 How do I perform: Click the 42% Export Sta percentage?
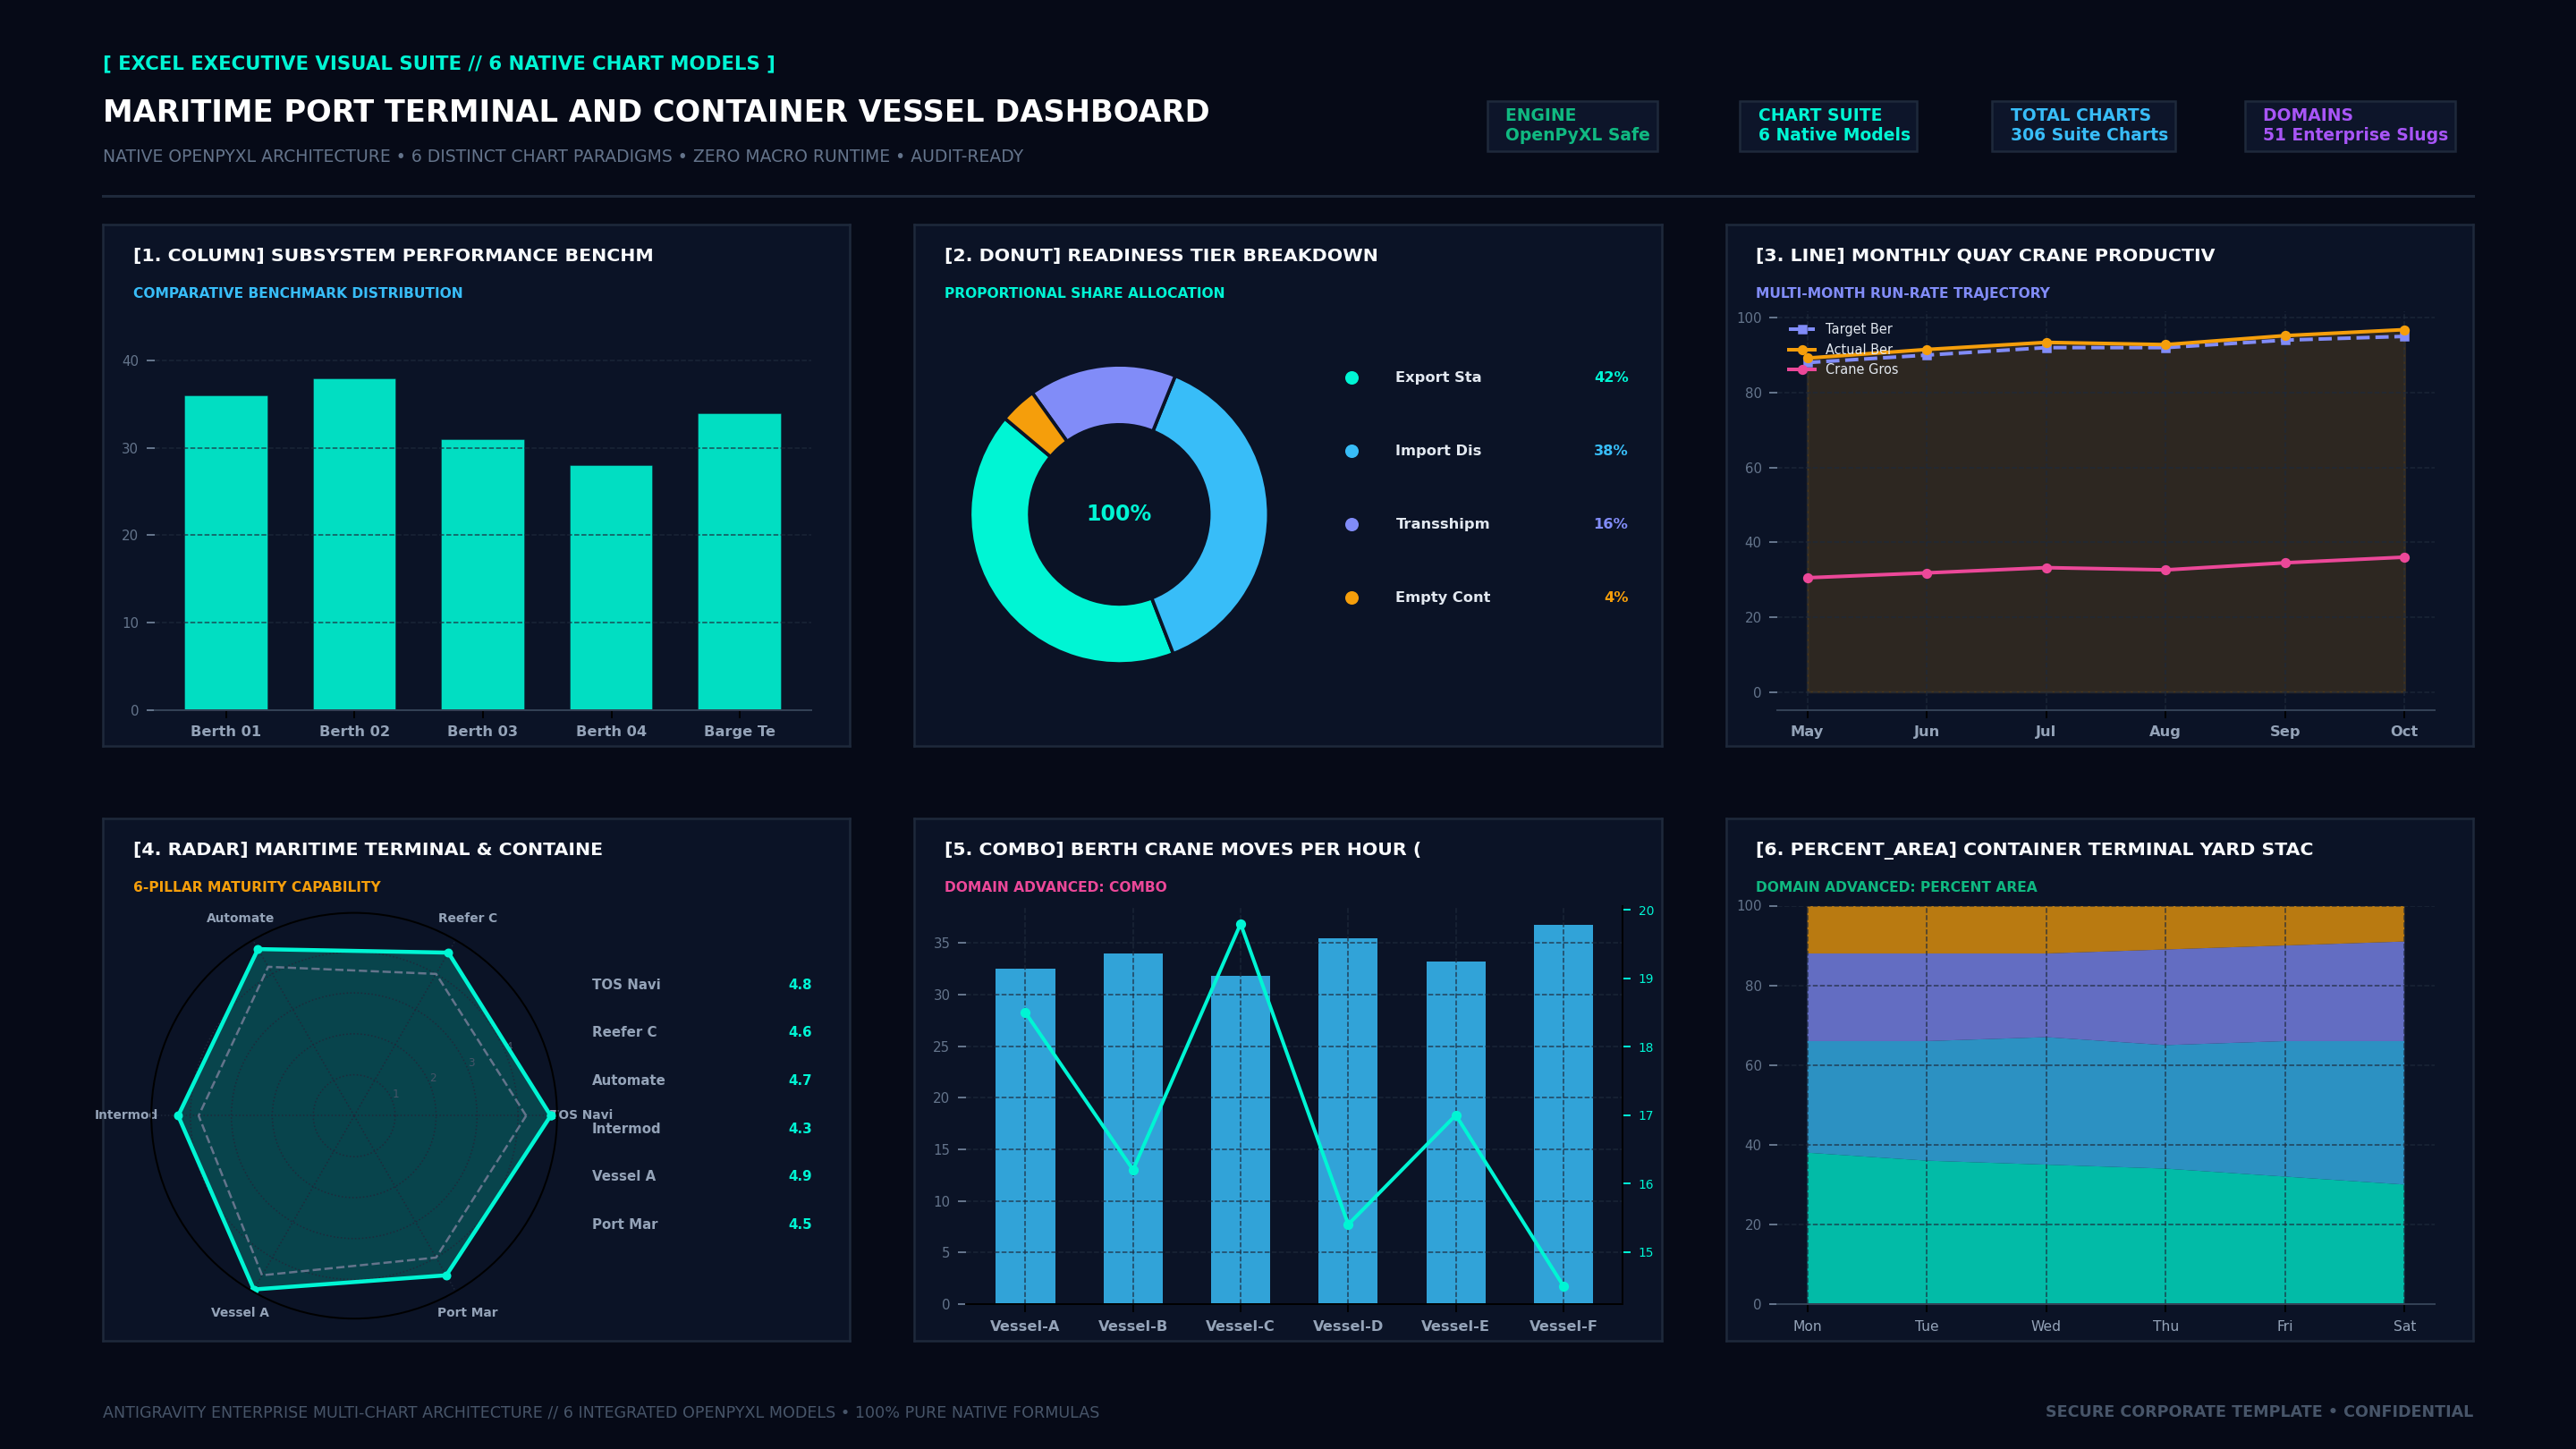tap(1611, 378)
